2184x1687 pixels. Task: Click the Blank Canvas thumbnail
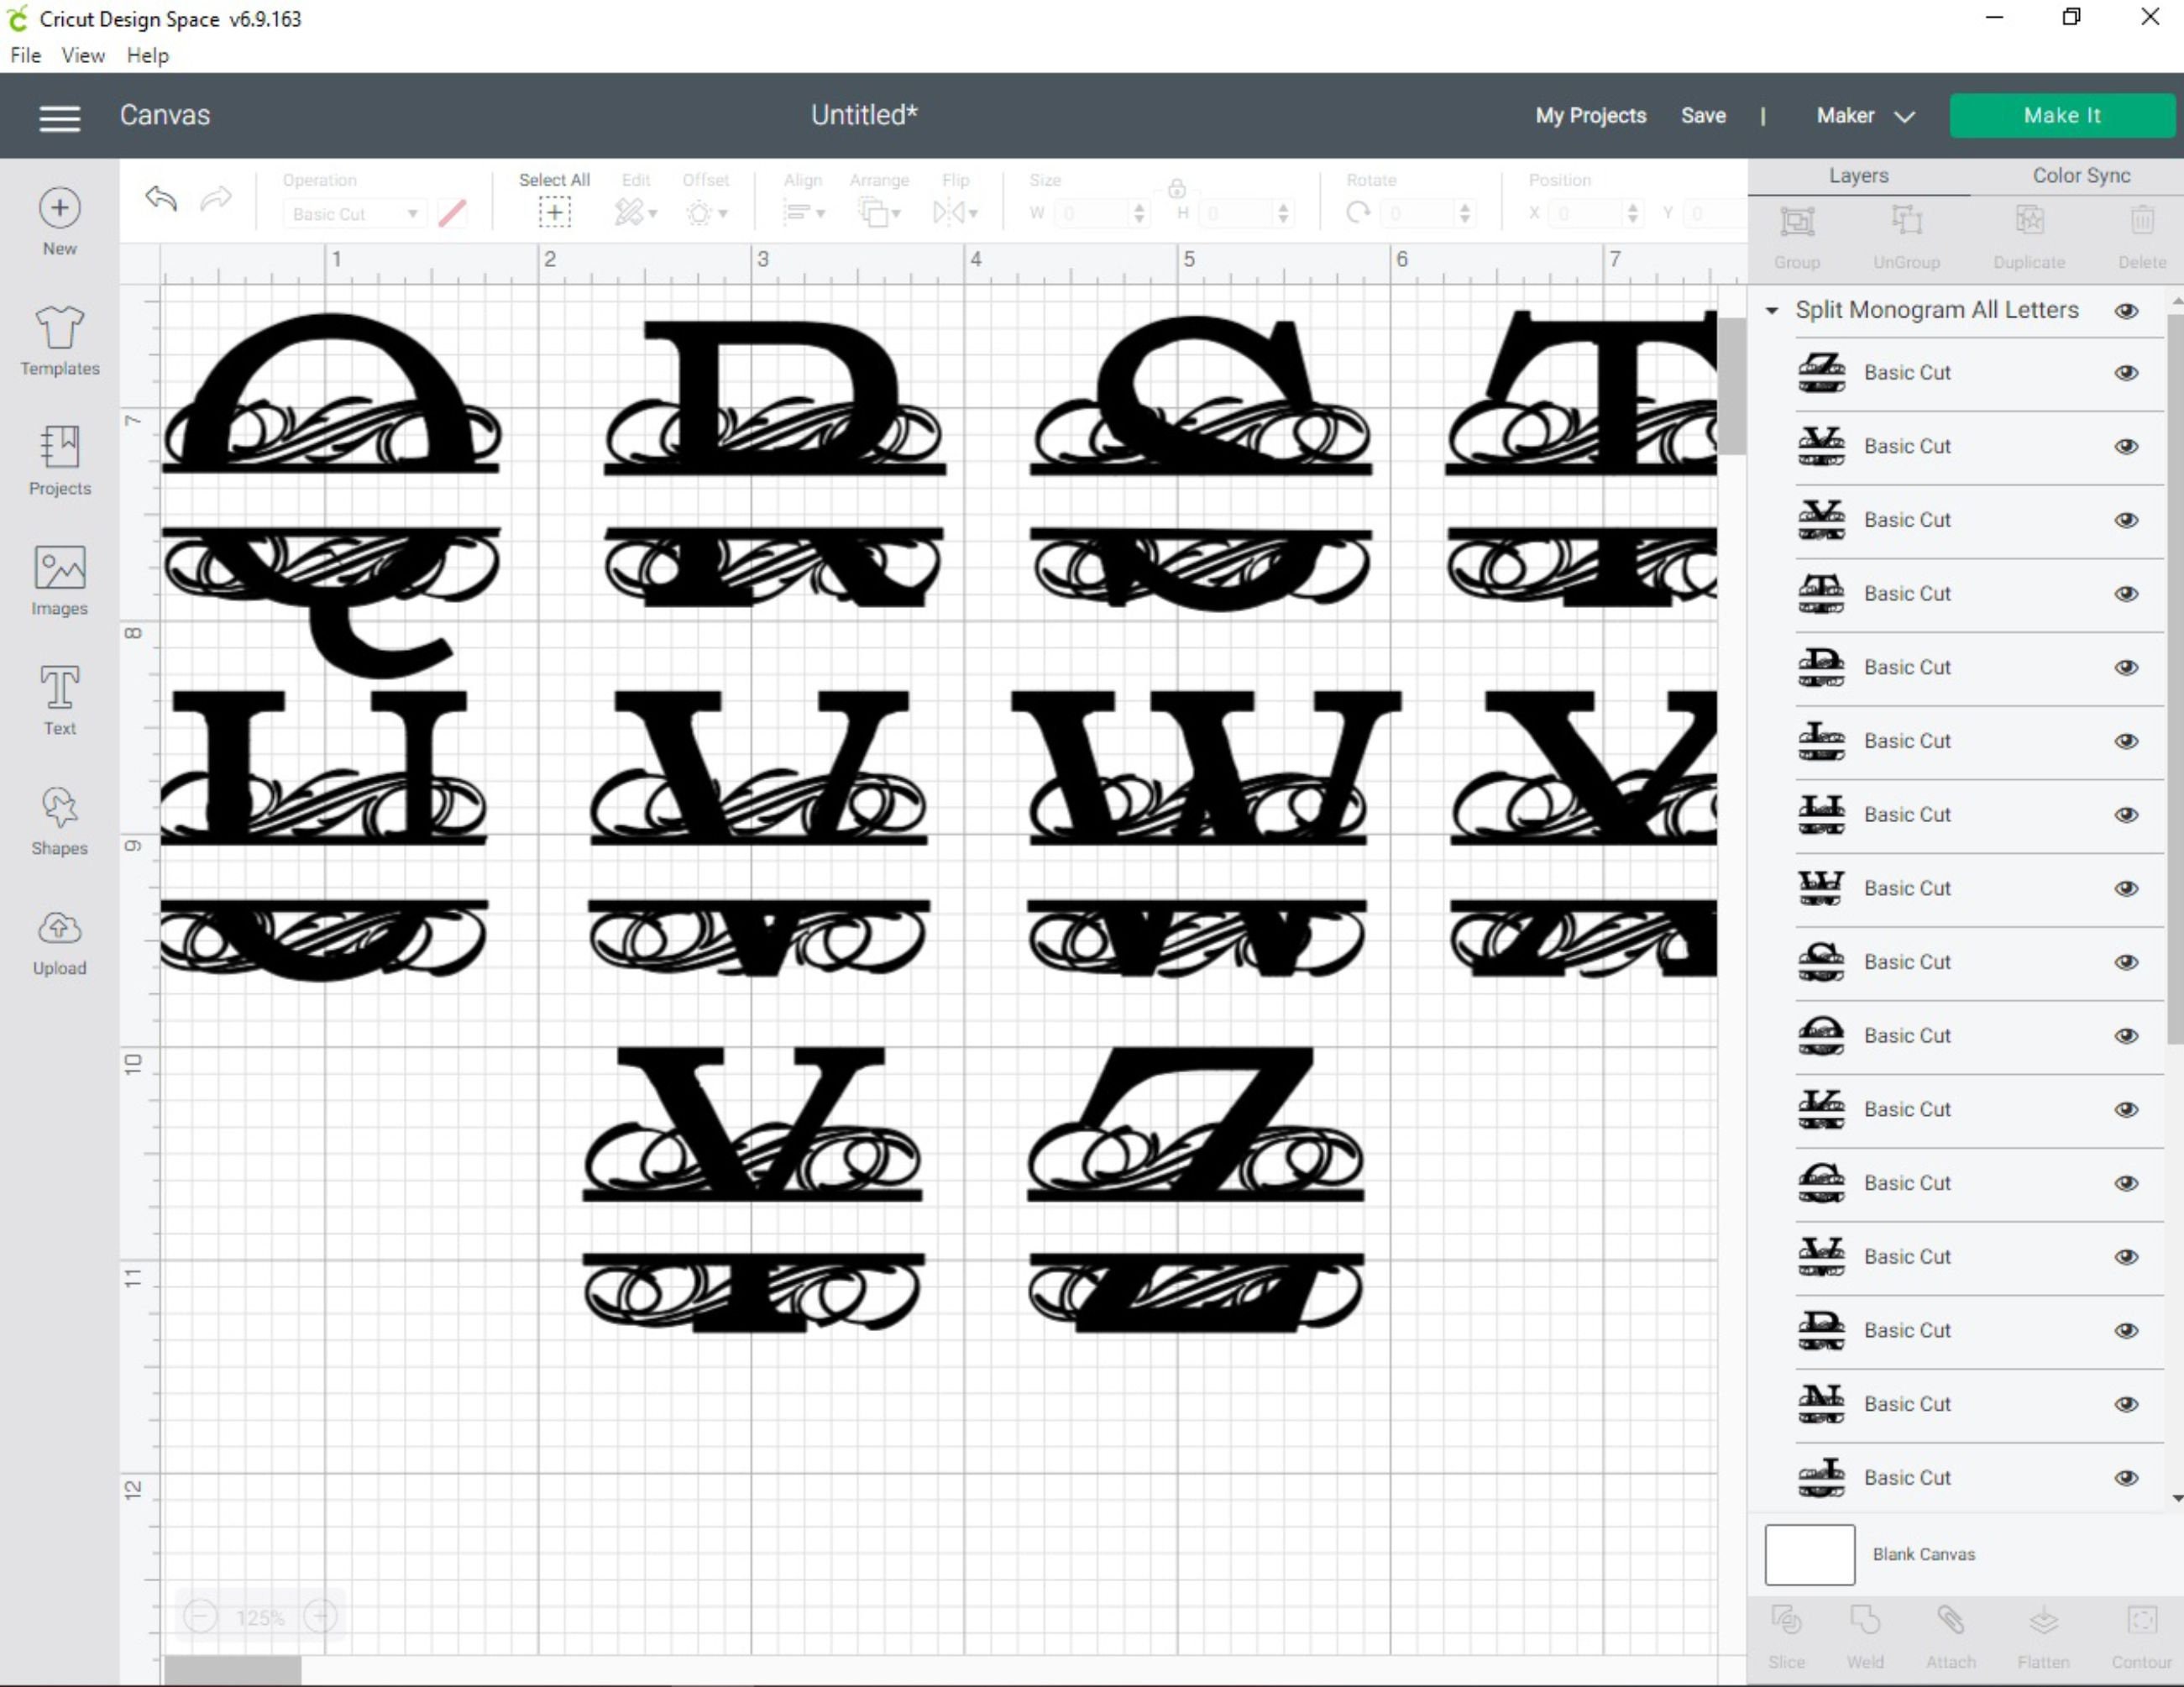(1810, 1554)
